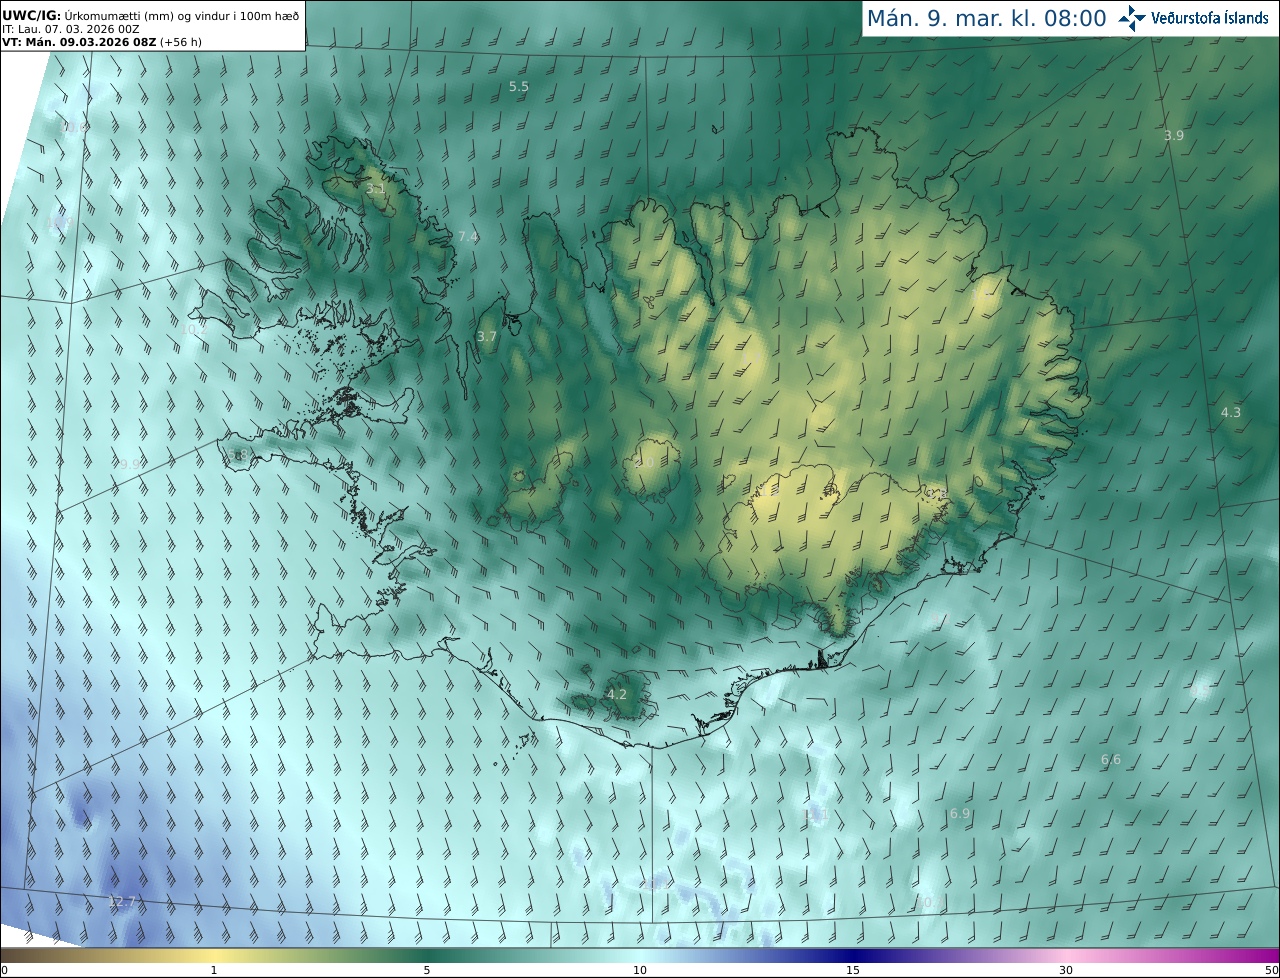The width and height of the screenshot is (1280, 978).
Task: Click the 4.2 value on the south coast
Action: pyautogui.click(x=617, y=694)
